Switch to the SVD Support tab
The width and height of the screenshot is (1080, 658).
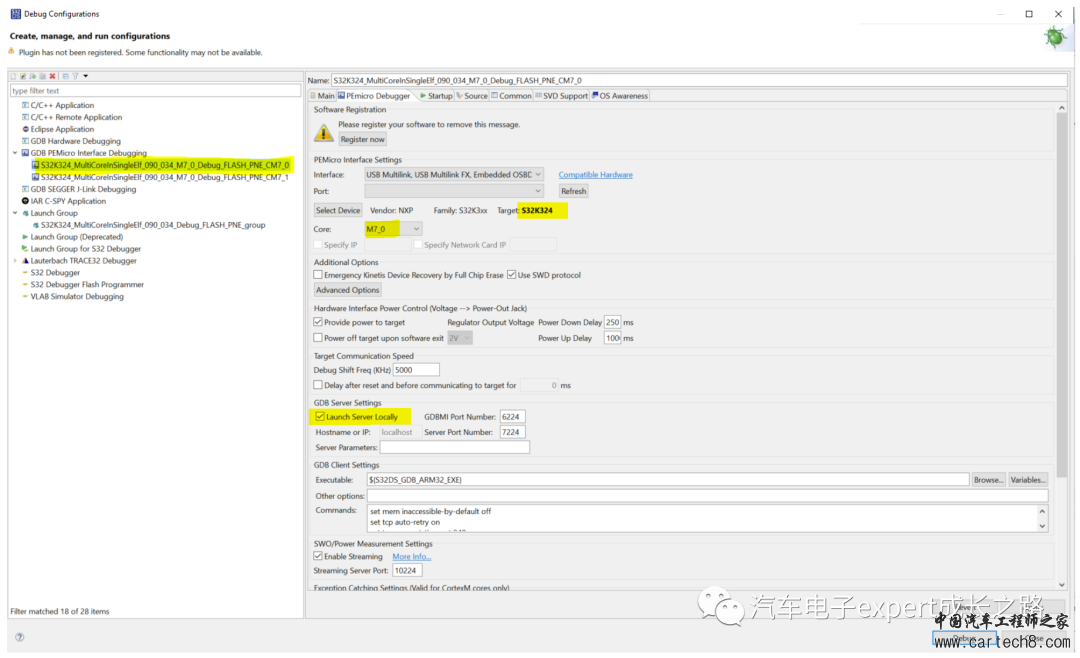click(561, 96)
